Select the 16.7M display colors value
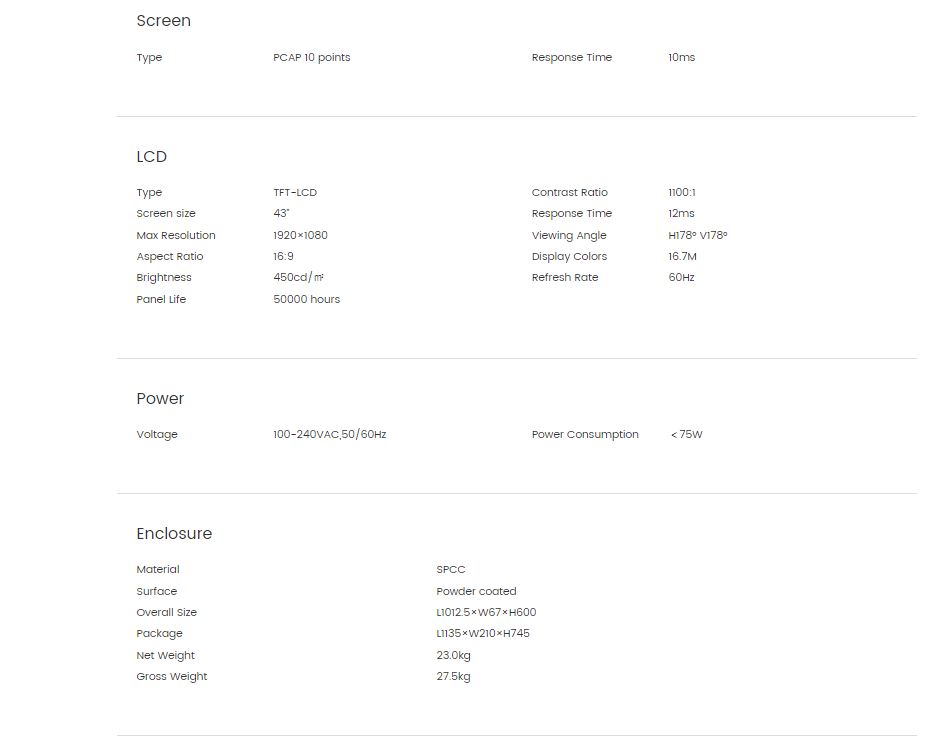Screen dimensions: 942x748 (x=682, y=256)
